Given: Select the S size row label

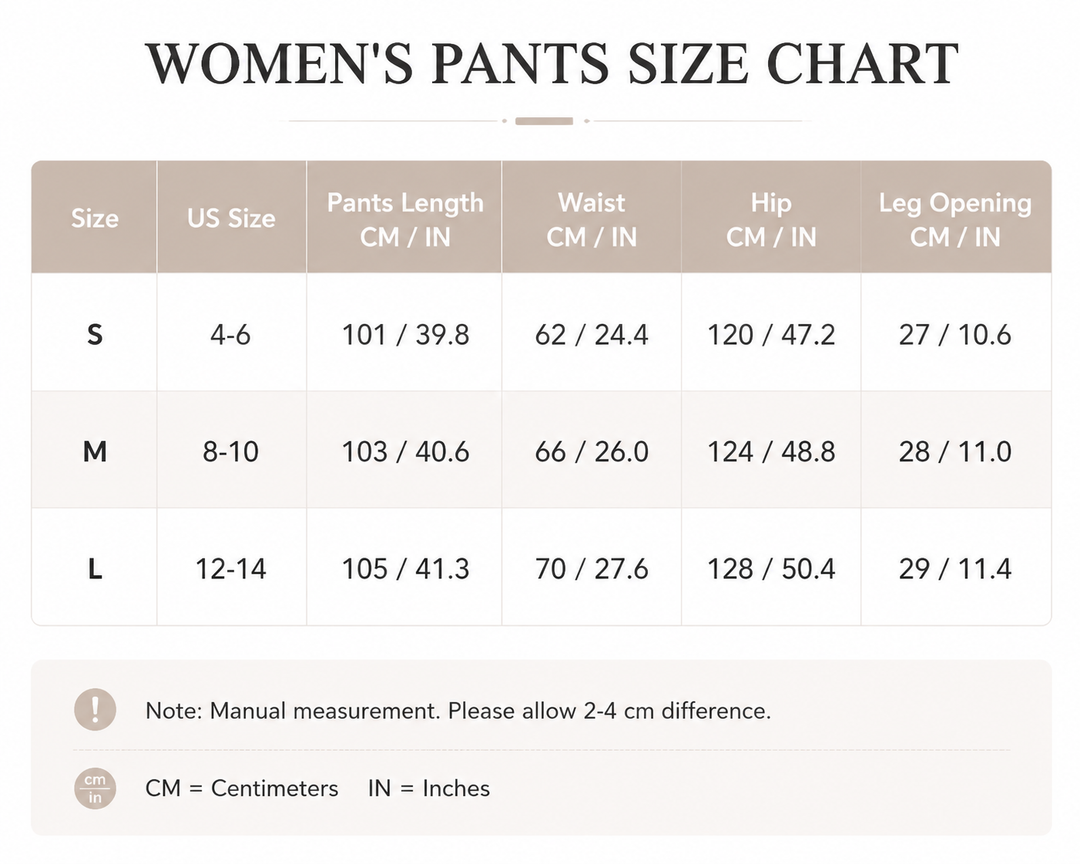Looking at the screenshot, I should pos(95,335).
